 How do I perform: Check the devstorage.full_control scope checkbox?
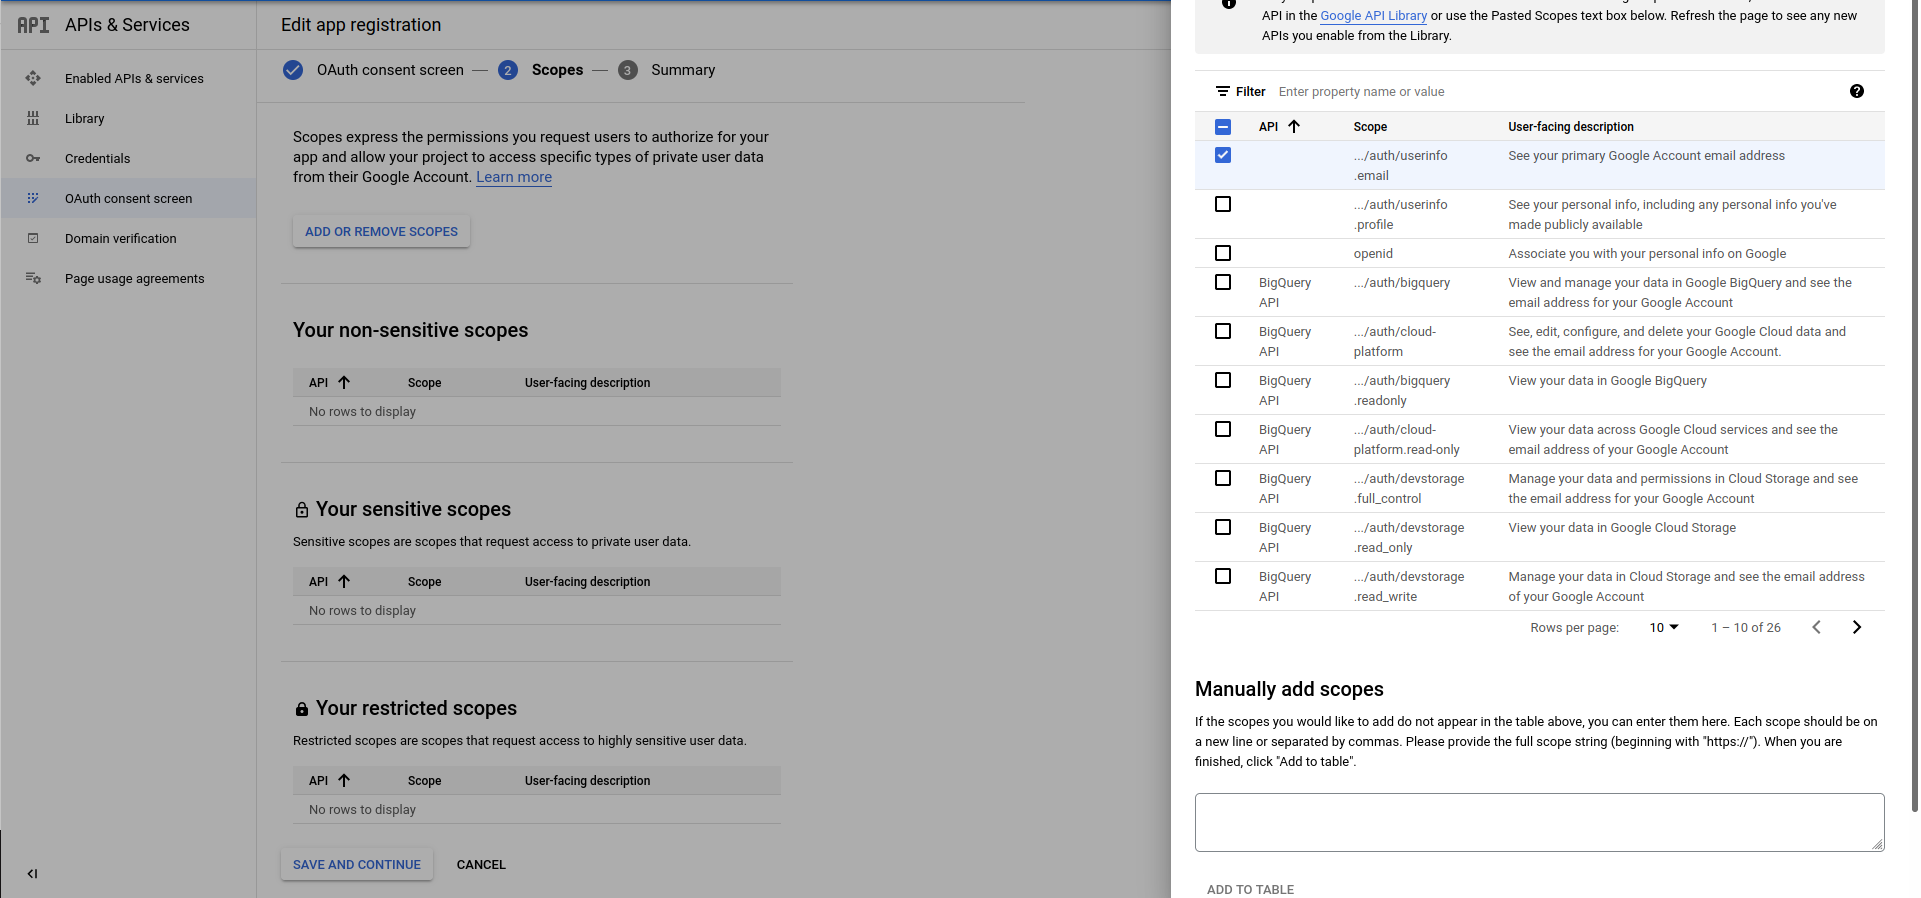[1222, 478]
